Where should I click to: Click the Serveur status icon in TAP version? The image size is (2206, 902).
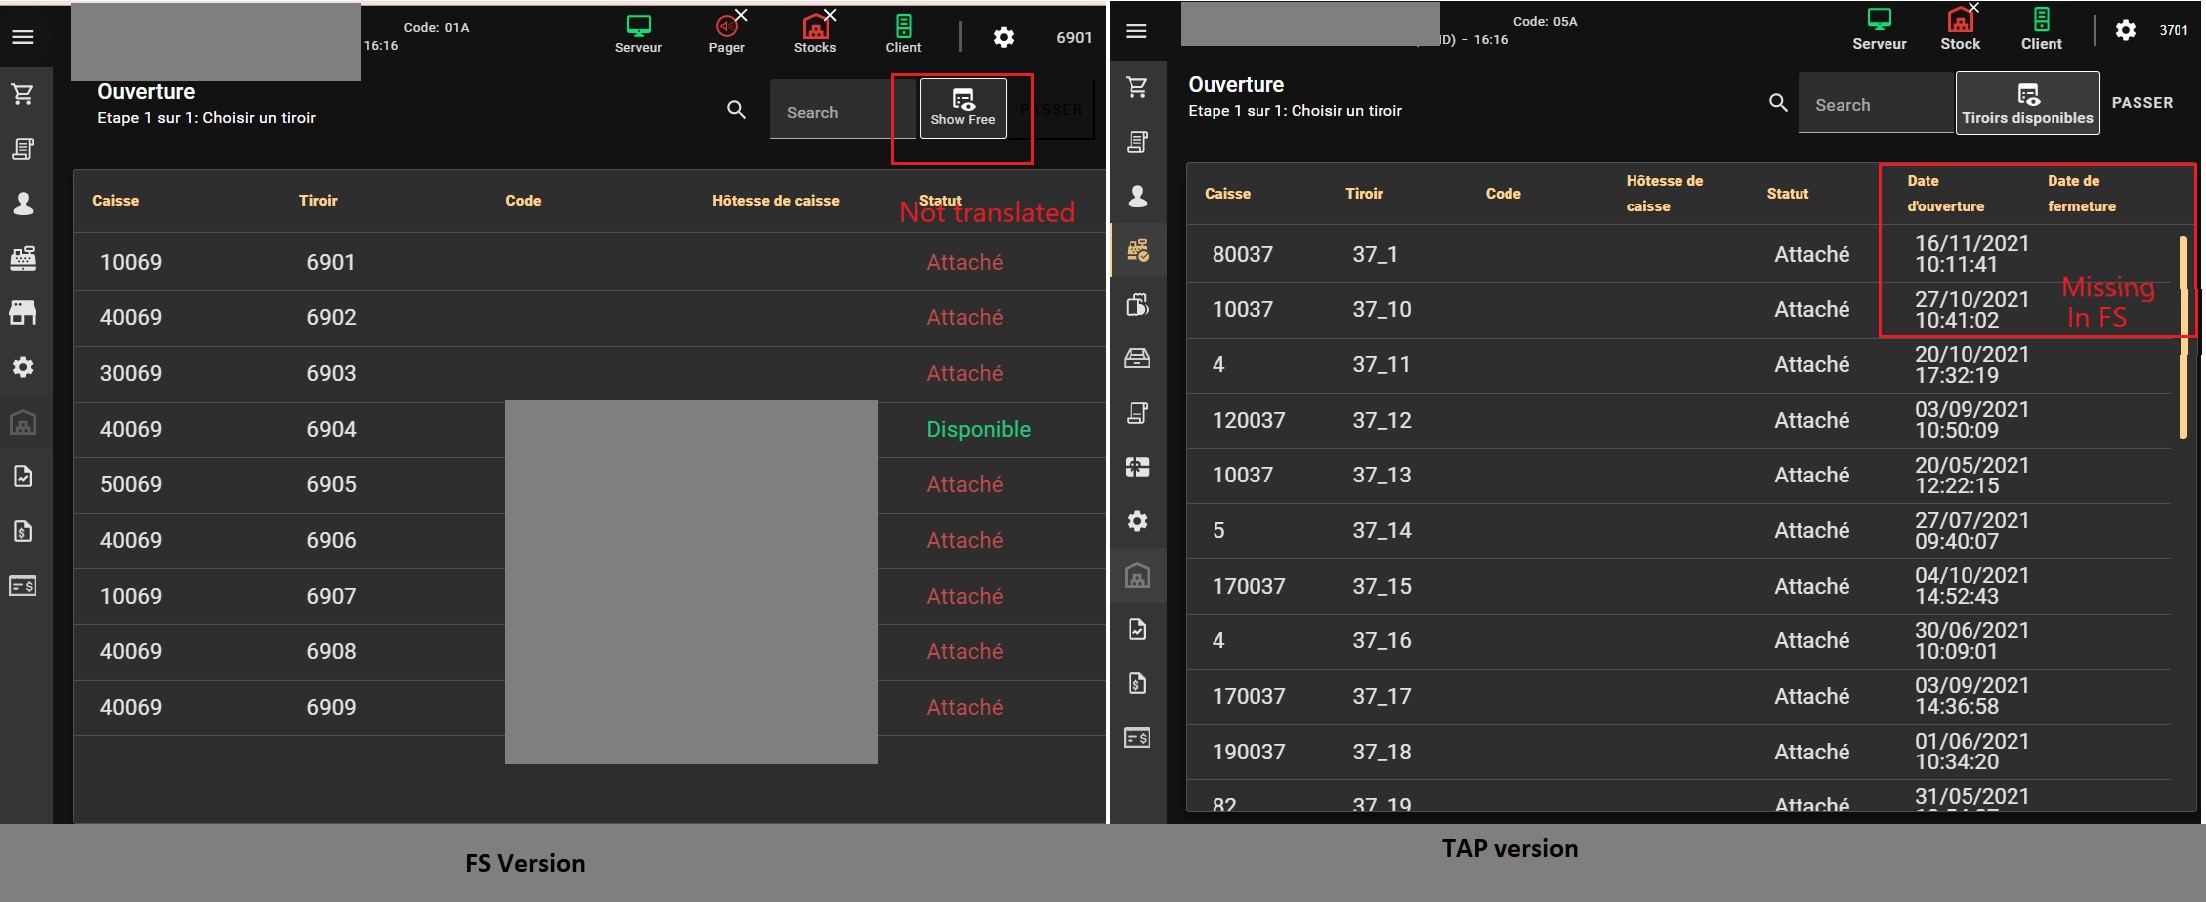pyautogui.click(x=1879, y=30)
